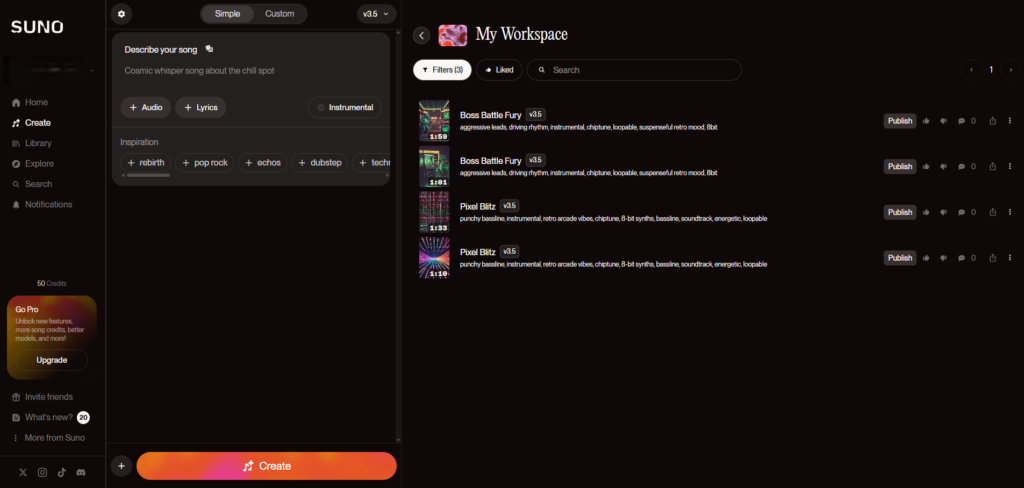Add the rebirth inspiration tag
This screenshot has width=1024, height=488.
[x=146, y=163]
